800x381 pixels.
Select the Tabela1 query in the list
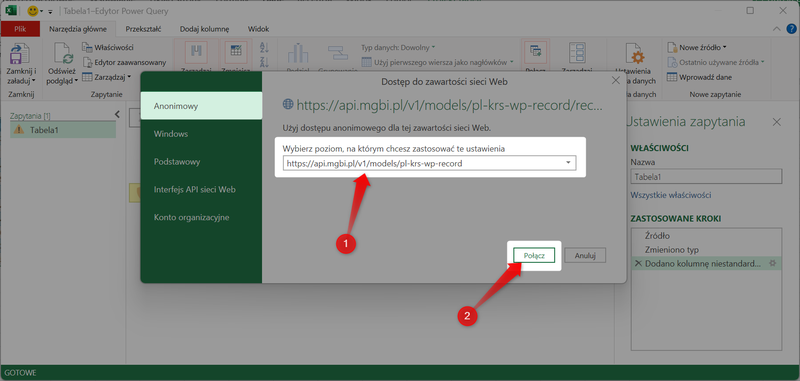(x=63, y=130)
